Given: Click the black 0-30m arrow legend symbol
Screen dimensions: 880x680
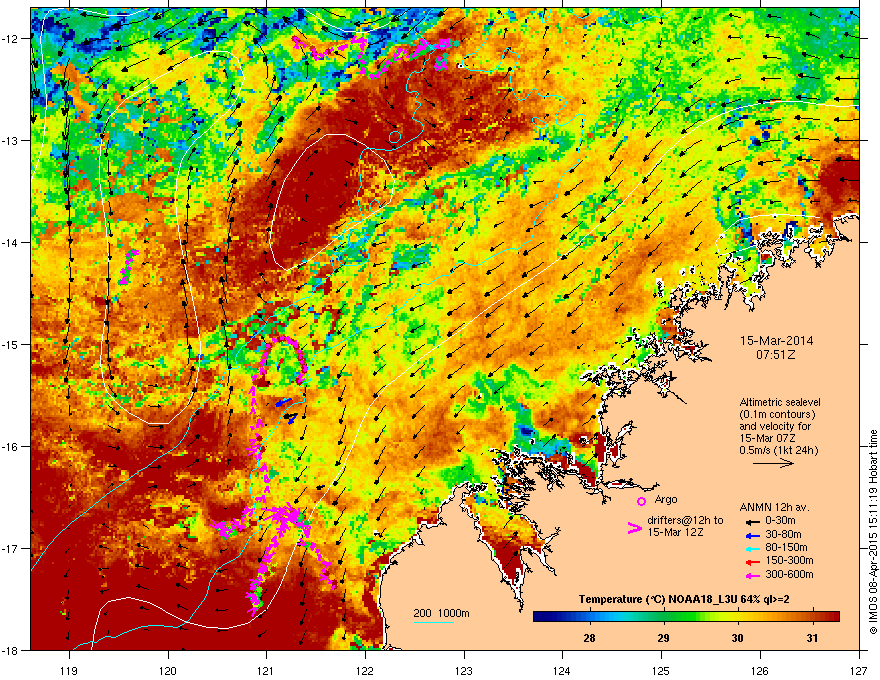Looking at the screenshot, I should click(753, 521).
